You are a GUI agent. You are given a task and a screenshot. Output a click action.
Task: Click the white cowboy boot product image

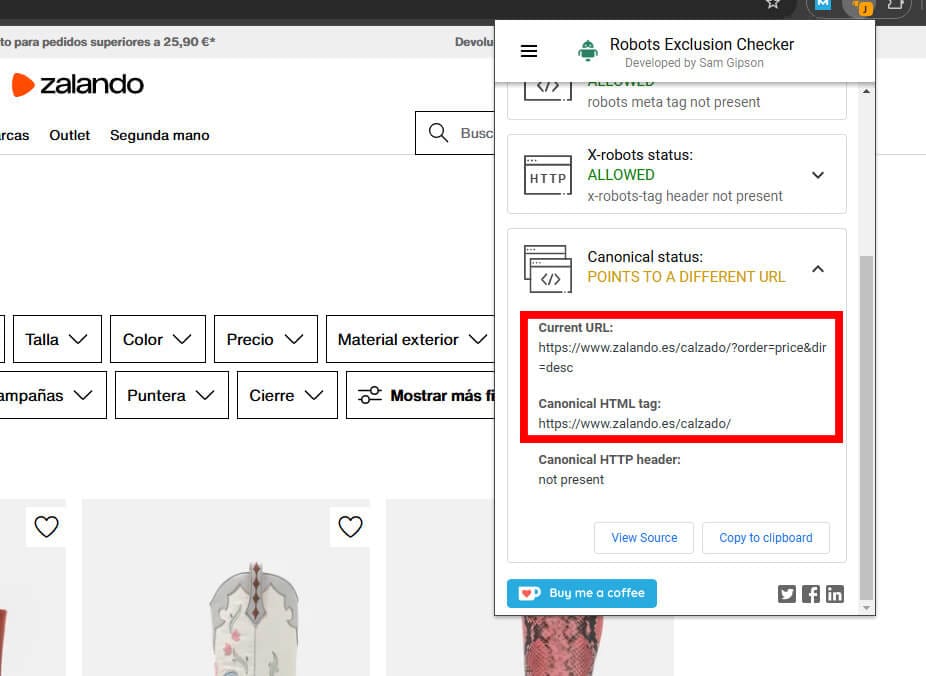tap(226, 587)
